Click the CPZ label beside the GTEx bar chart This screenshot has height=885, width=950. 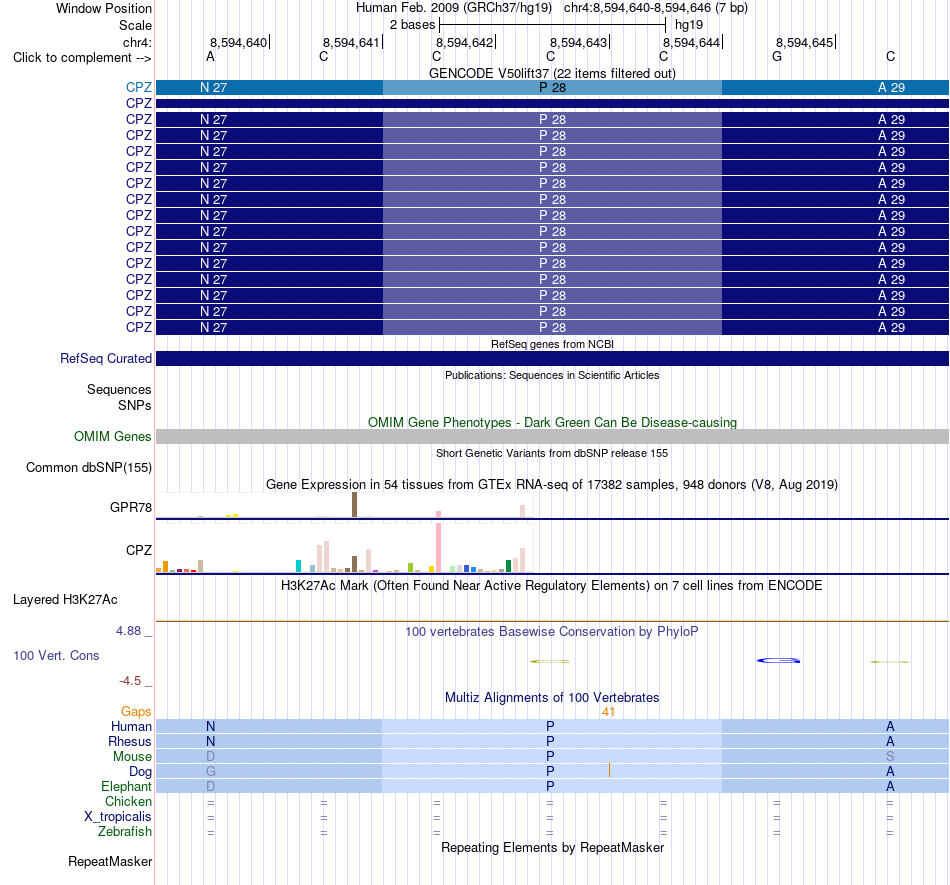click(139, 550)
